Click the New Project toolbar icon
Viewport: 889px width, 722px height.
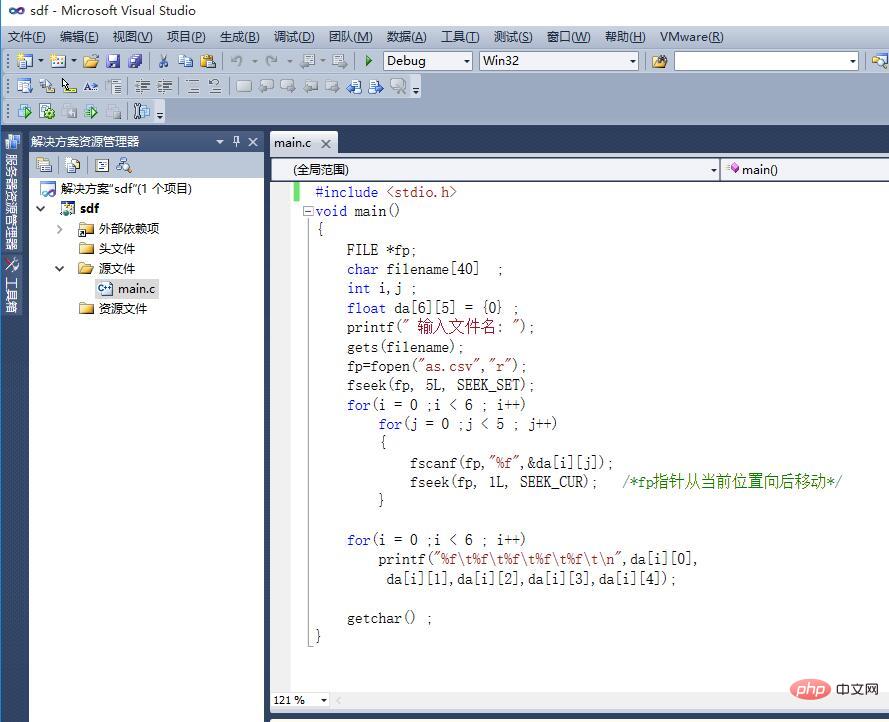coord(24,61)
